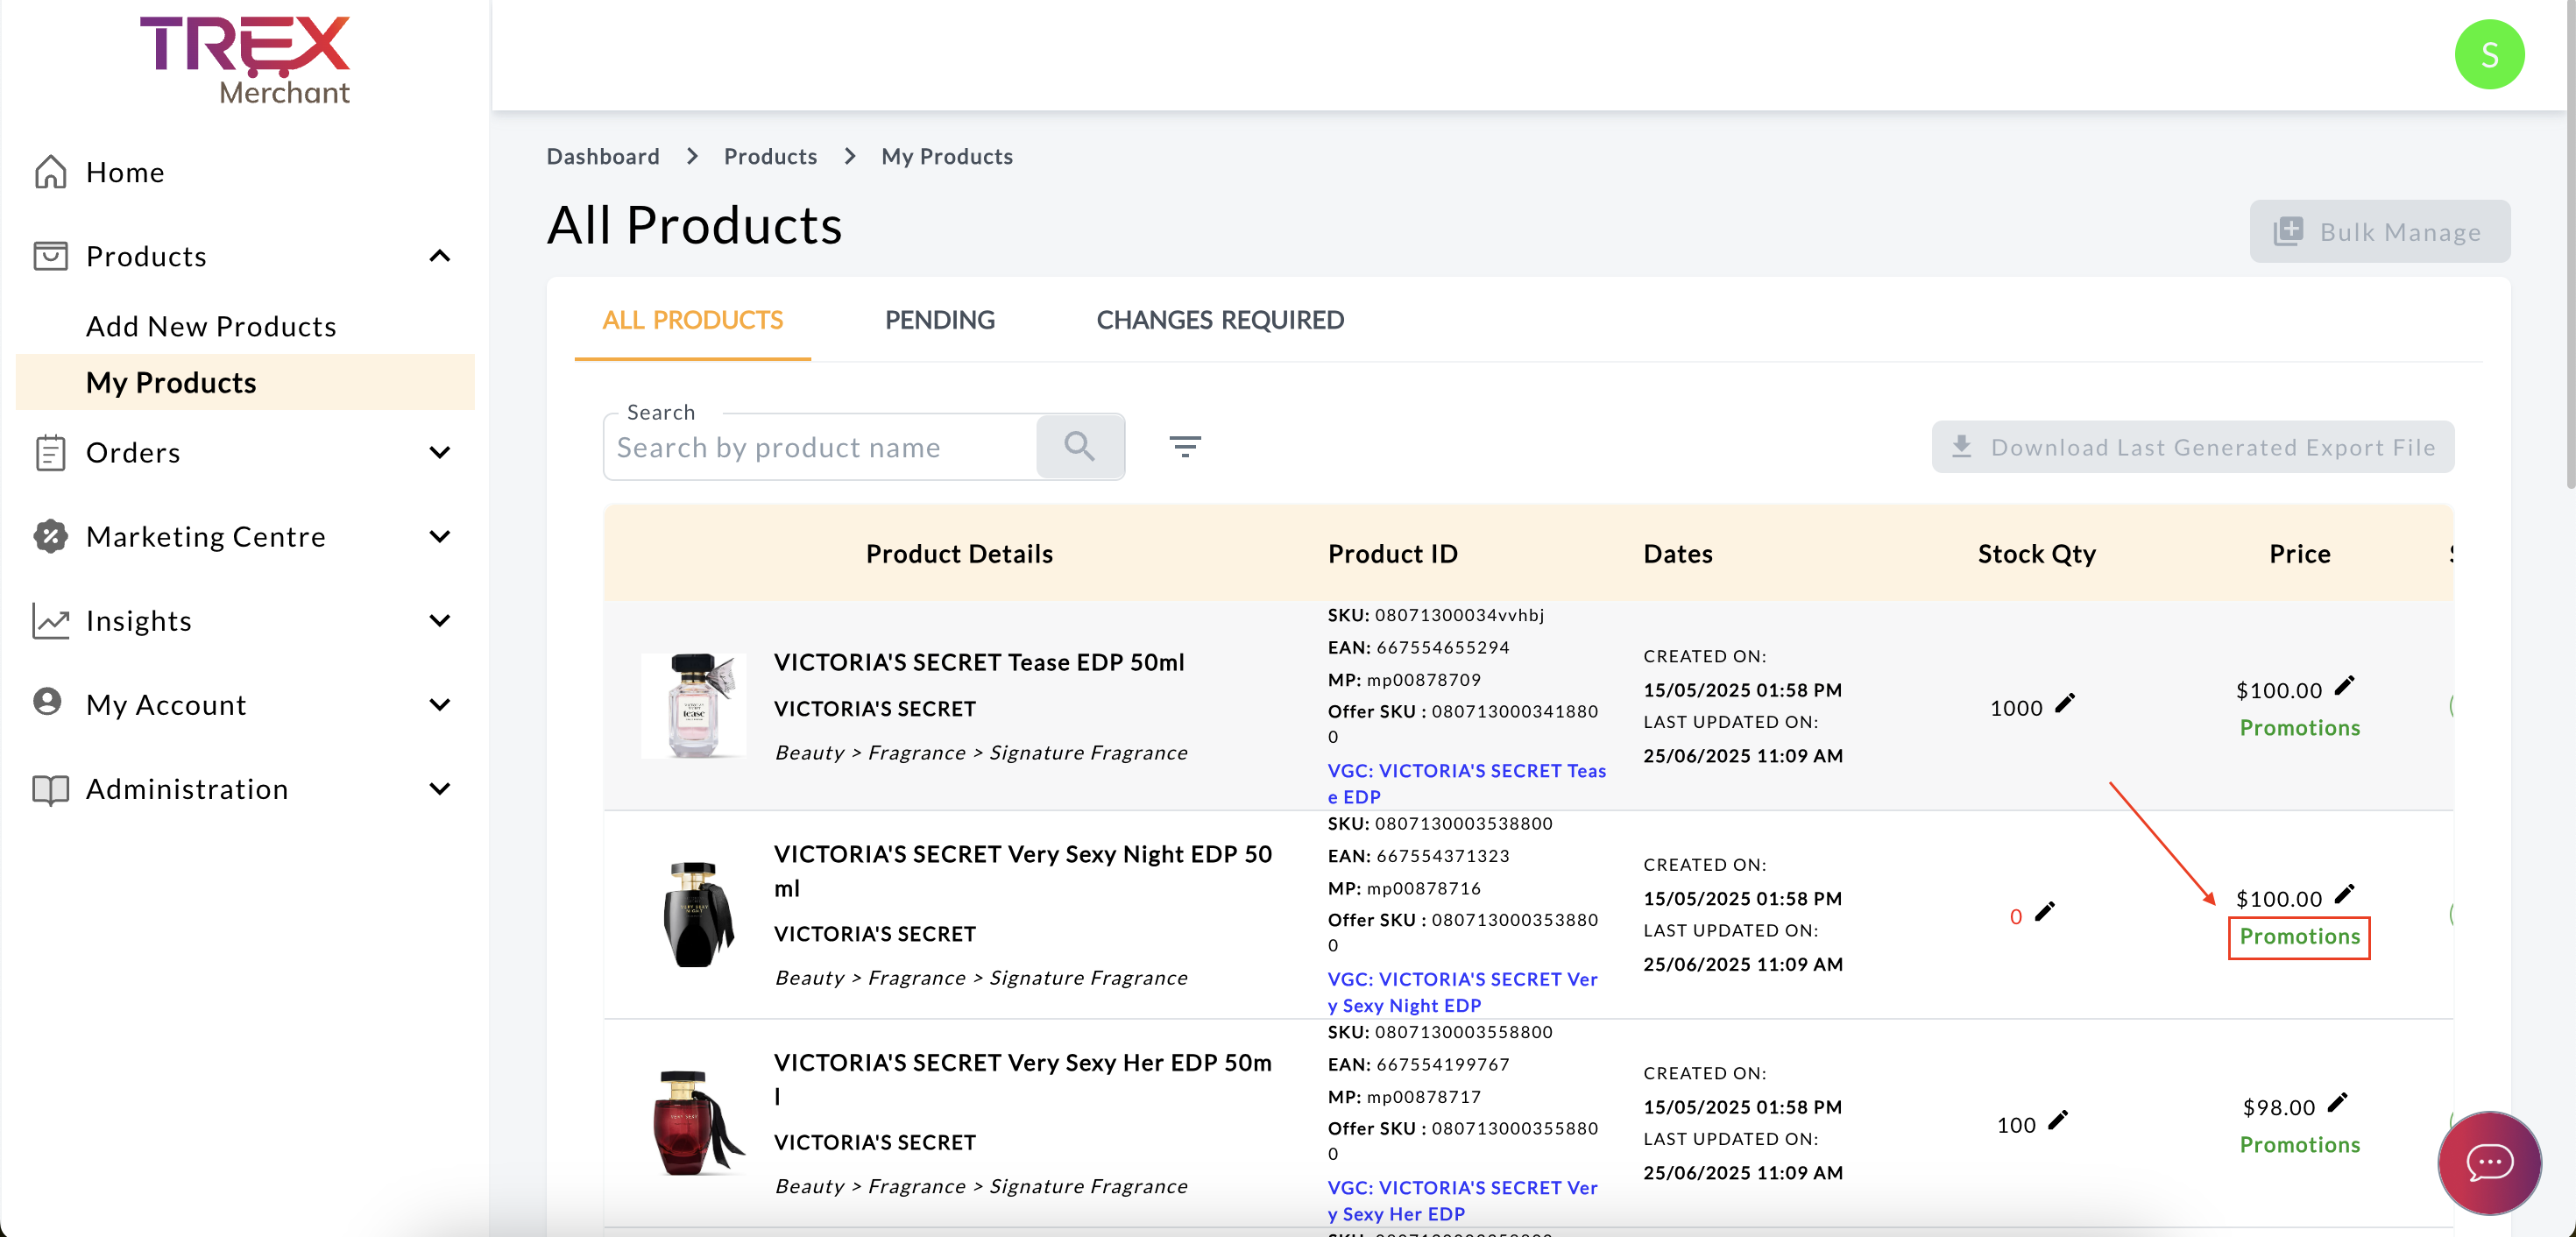Image resolution: width=2576 pixels, height=1237 pixels.
Task: Edit price pencil for Tease EDP
Action: [x=2344, y=686]
